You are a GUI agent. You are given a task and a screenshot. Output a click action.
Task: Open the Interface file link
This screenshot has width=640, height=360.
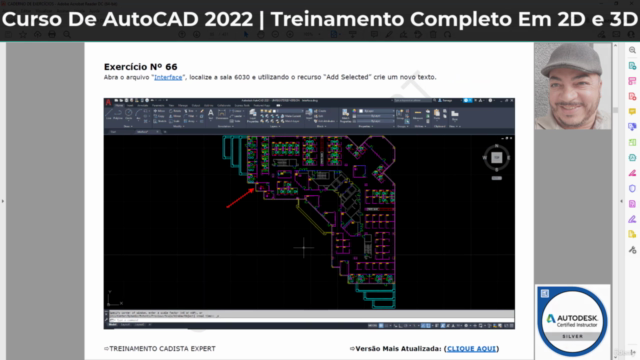click(168, 77)
